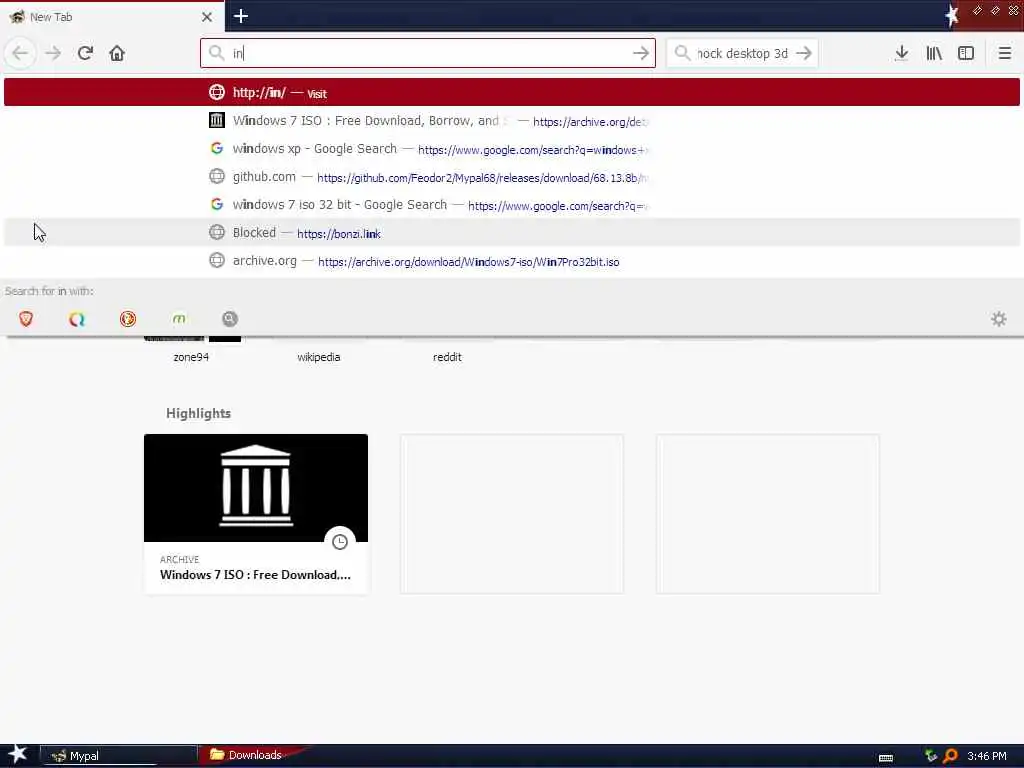
Task: Open the Library icon in toolbar
Action: (x=934, y=53)
